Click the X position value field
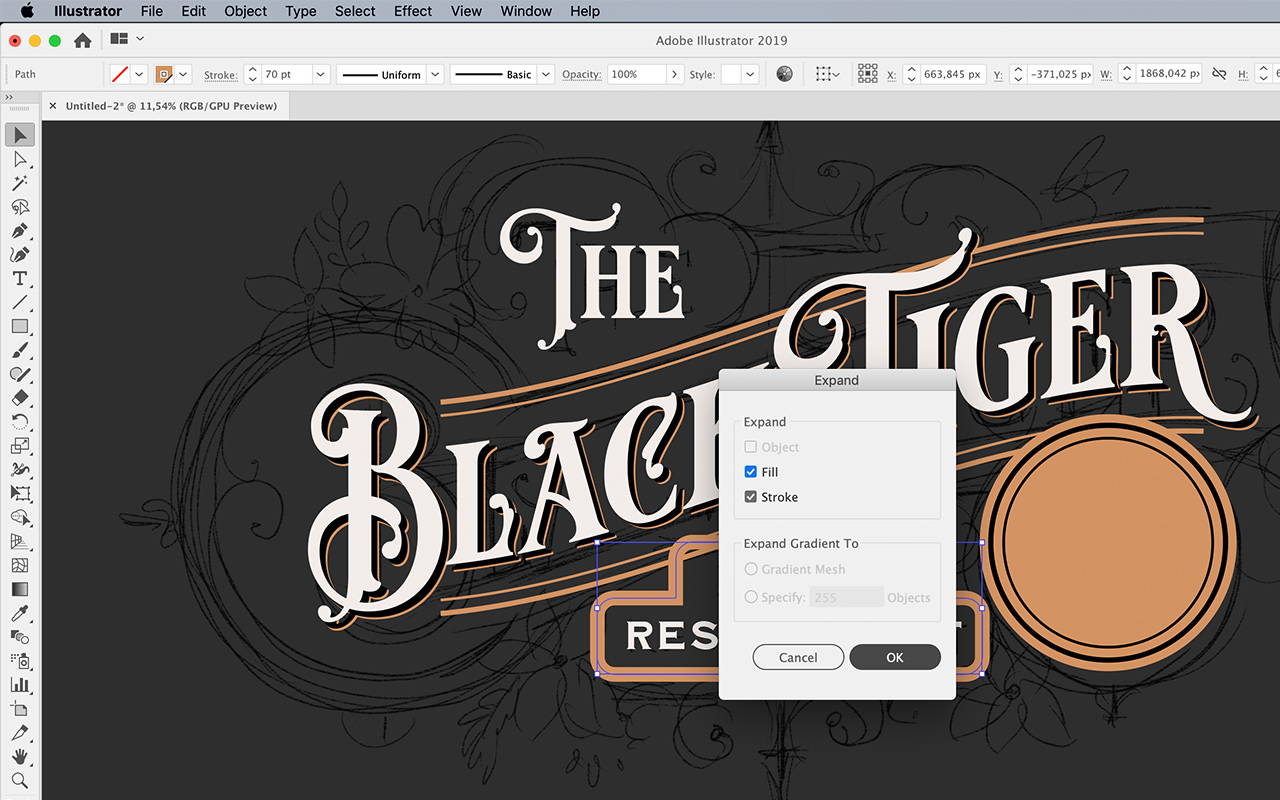Image resolution: width=1280 pixels, height=800 pixels. coord(952,74)
